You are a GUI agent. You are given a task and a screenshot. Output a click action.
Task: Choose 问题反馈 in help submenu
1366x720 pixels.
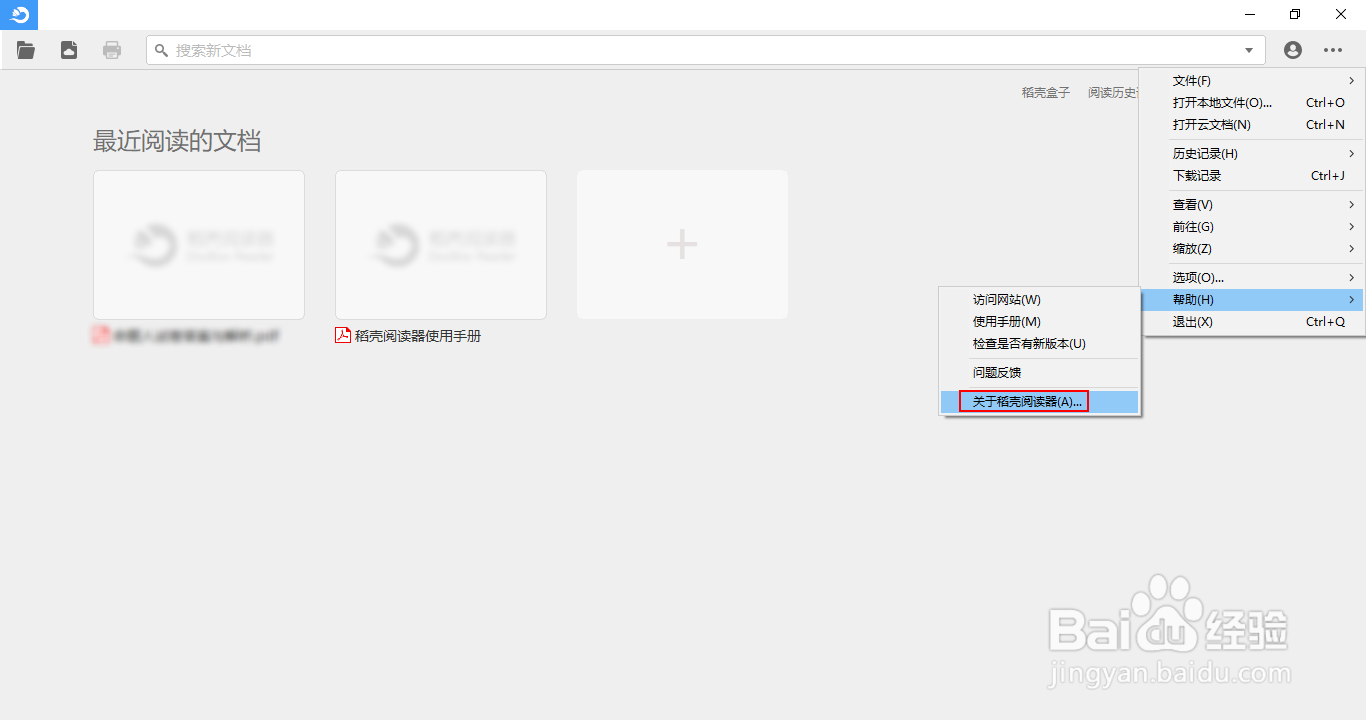1040,373
